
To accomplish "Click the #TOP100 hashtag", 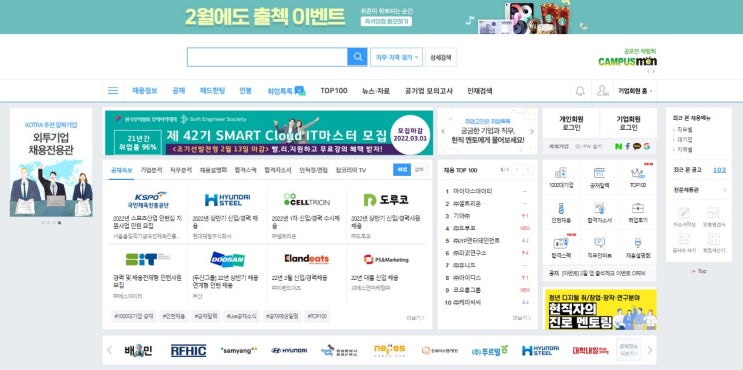I will click(317, 316).
